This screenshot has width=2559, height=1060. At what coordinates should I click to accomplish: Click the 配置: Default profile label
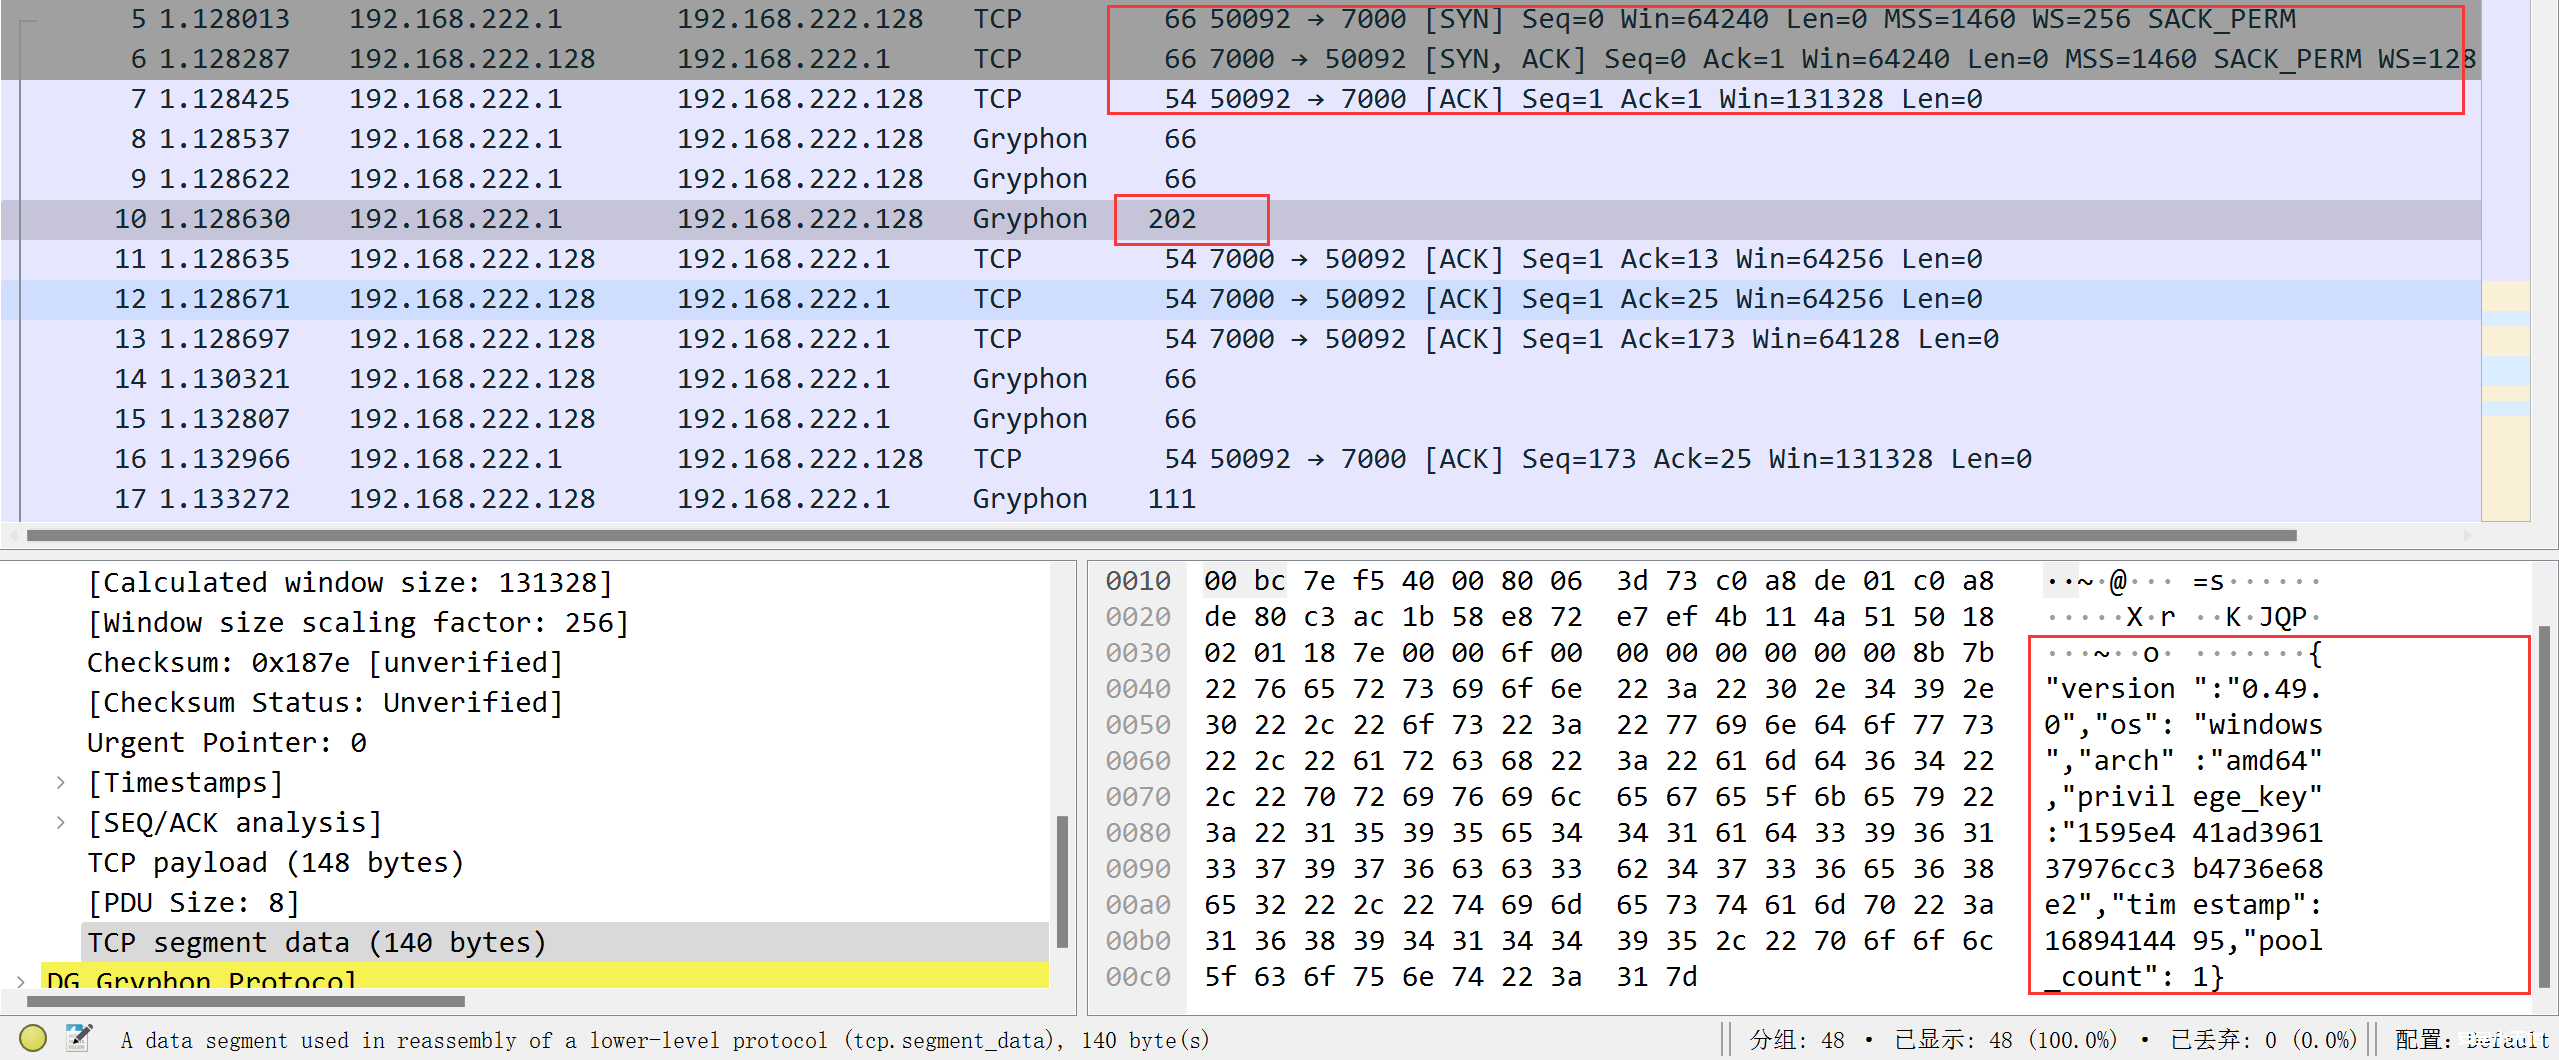(2472, 1040)
